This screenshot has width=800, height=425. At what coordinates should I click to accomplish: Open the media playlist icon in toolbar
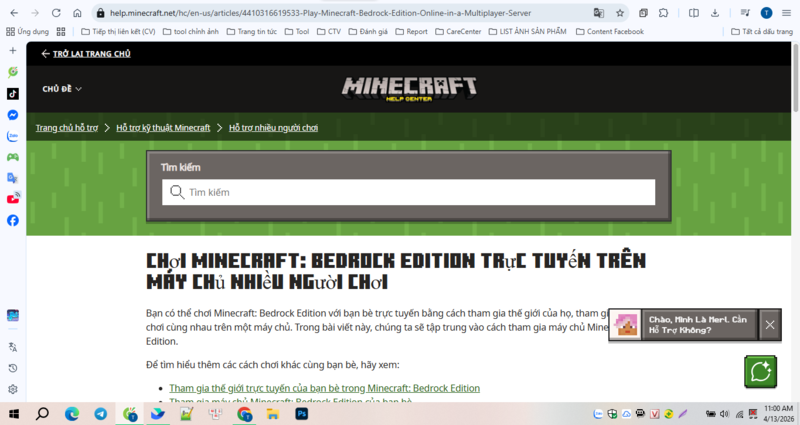(745, 13)
